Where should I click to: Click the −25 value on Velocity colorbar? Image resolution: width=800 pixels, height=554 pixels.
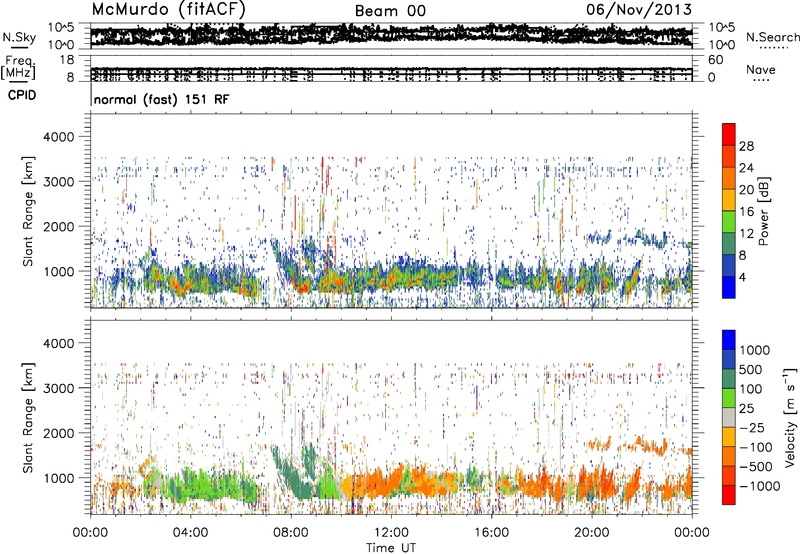(751, 427)
